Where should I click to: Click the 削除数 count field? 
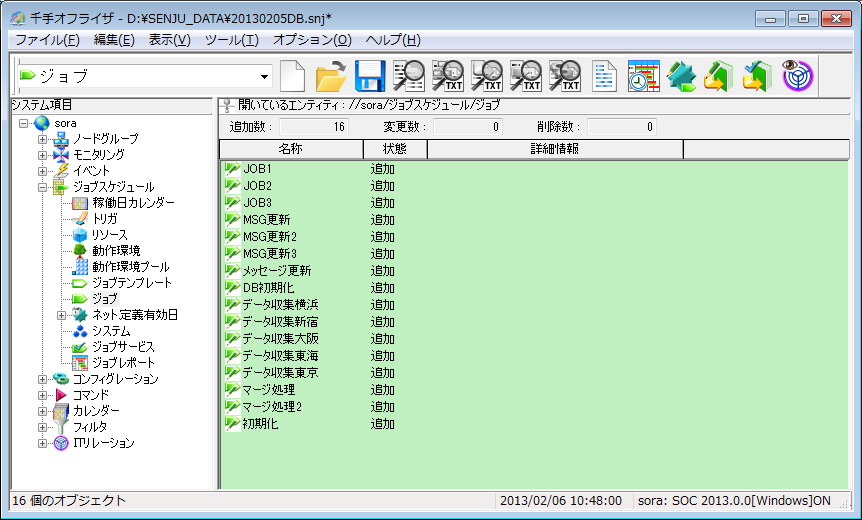(622, 127)
